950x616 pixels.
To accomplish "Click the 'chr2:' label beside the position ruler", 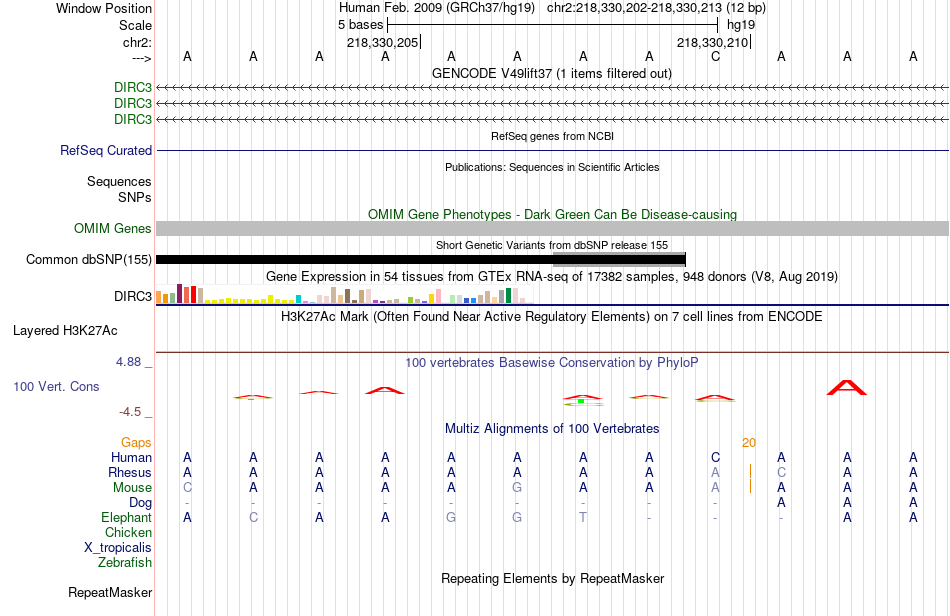I will pyautogui.click(x=138, y=42).
